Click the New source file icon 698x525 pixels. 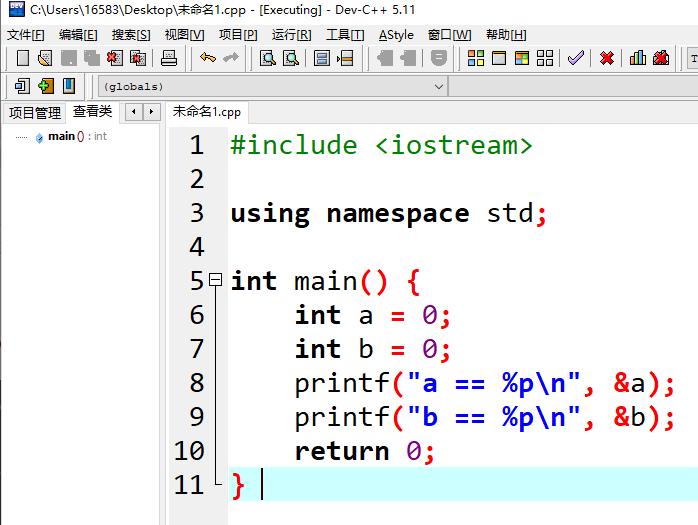click(22, 58)
